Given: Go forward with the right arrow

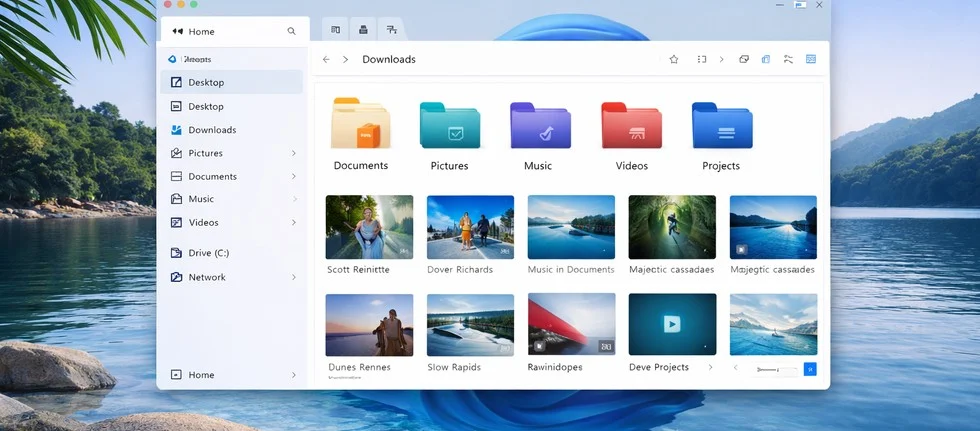Looking at the screenshot, I should click(x=346, y=60).
